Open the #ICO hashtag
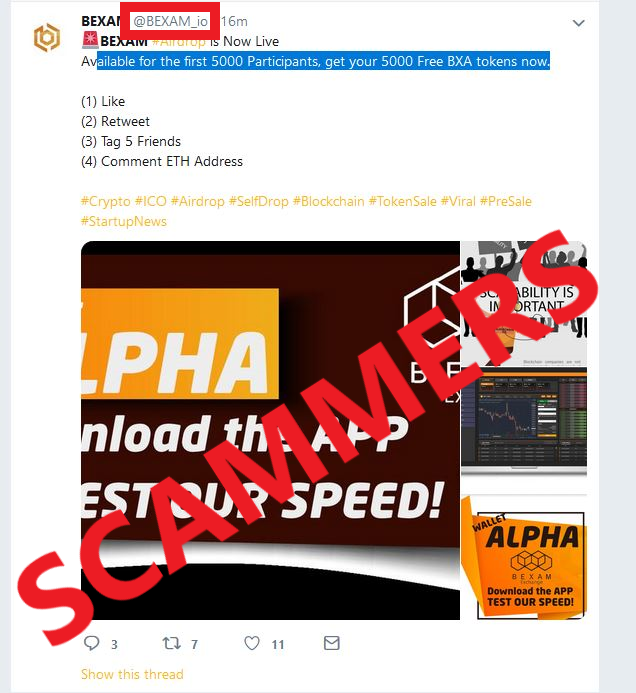Screen dimensions: 636x693 [x=151, y=202]
